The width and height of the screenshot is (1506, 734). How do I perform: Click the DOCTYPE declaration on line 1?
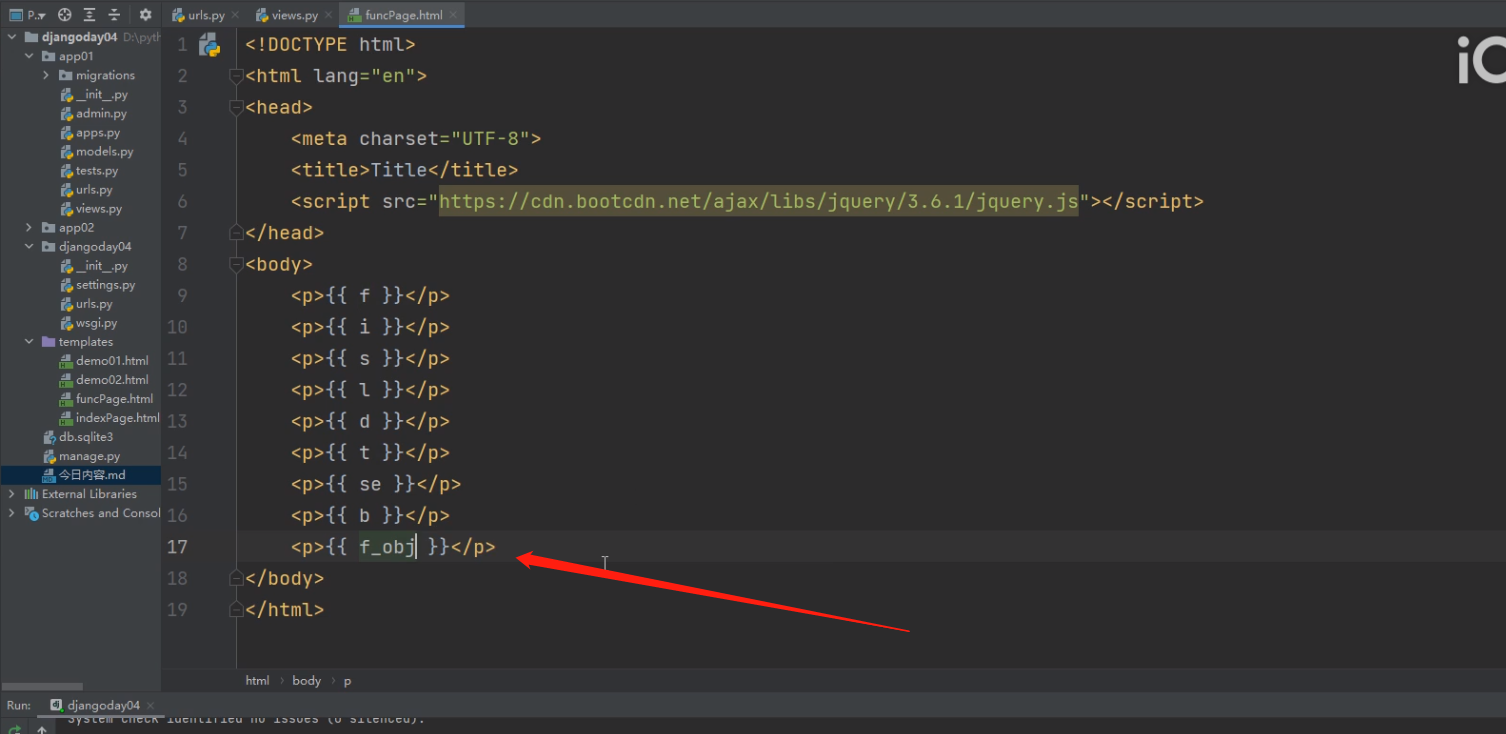[x=330, y=45]
